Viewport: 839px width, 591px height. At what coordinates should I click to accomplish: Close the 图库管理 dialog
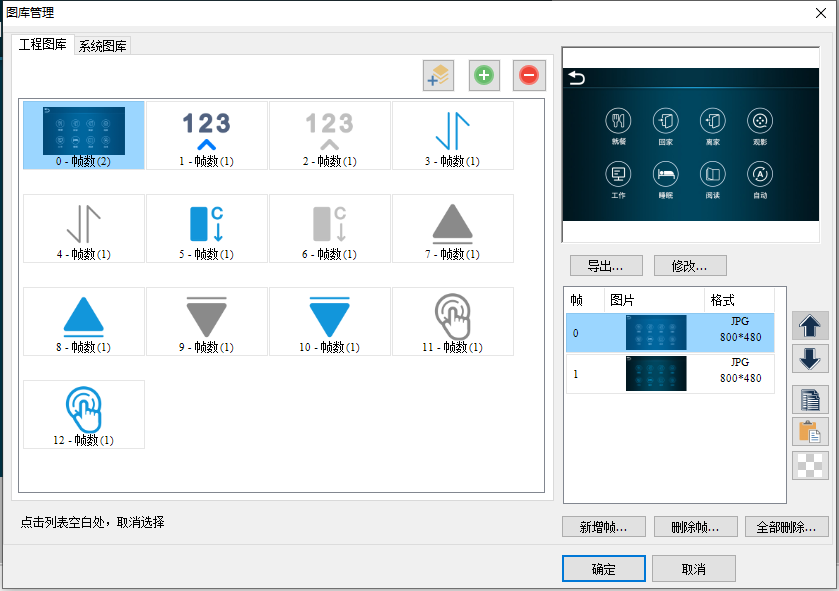[821, 13]
